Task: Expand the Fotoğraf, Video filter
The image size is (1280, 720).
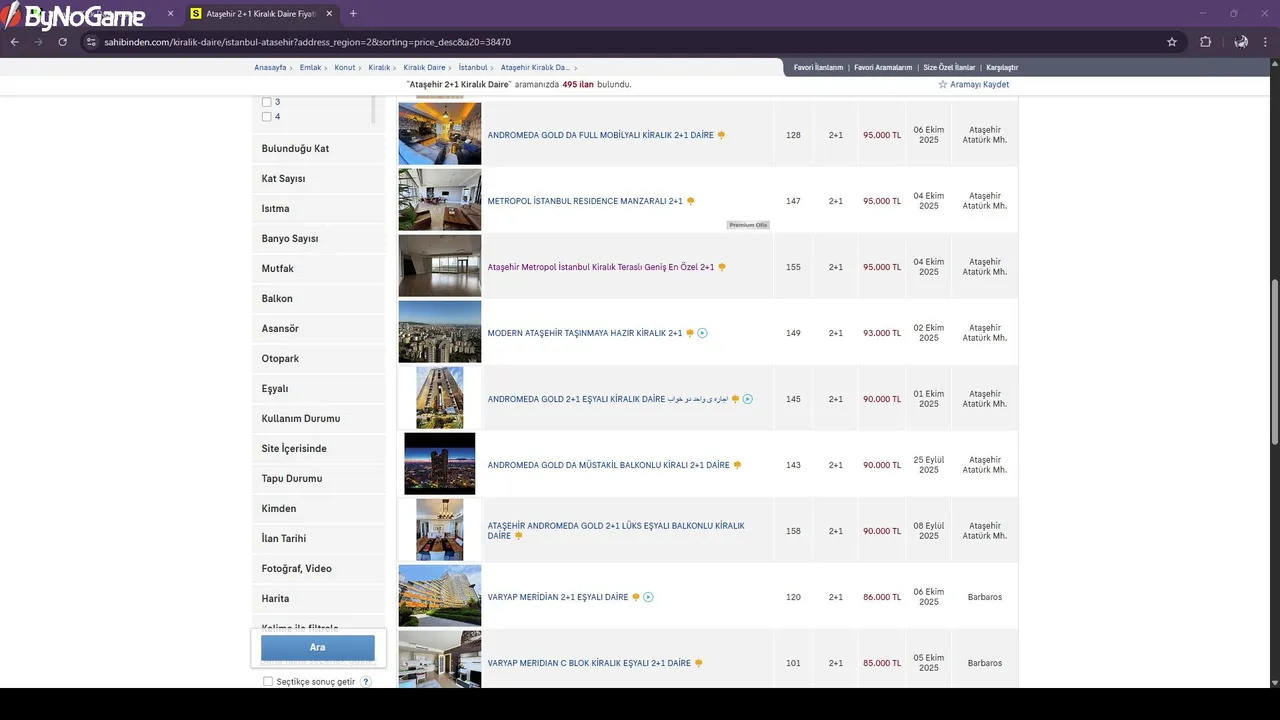Action: [x=318, y=569]
